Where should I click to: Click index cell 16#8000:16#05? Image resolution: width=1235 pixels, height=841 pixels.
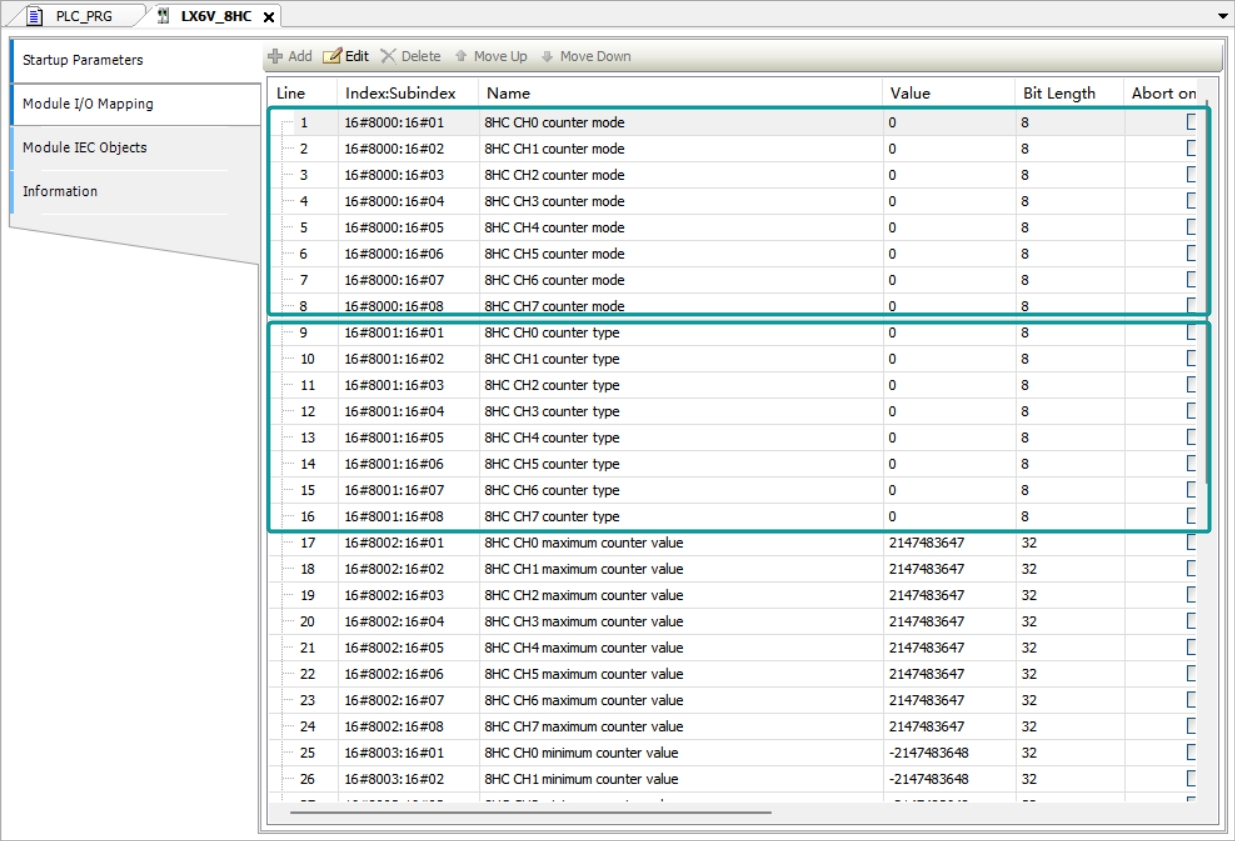(x=408, y=228)
